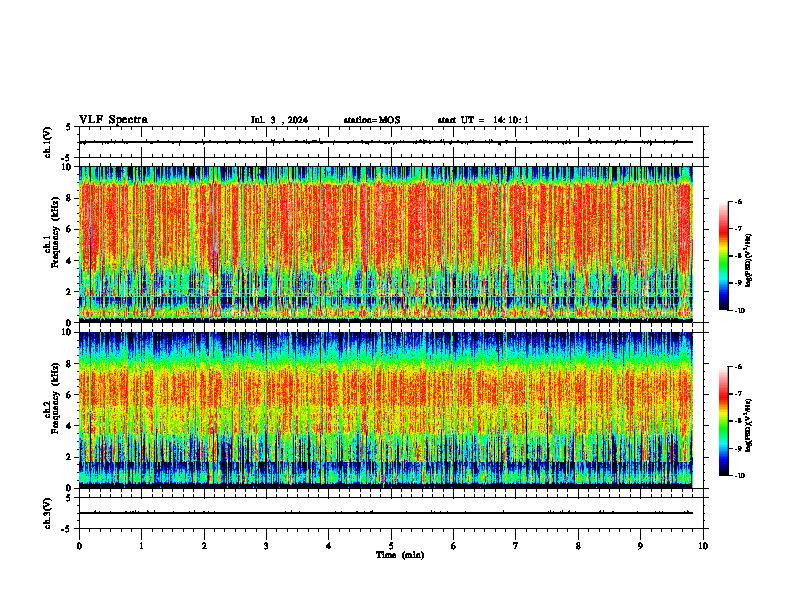Image resolution: width=792 pixels, height=612 pixels.
Task: Select the ch.2 spectrogram panel
Action: pos(385,410)
